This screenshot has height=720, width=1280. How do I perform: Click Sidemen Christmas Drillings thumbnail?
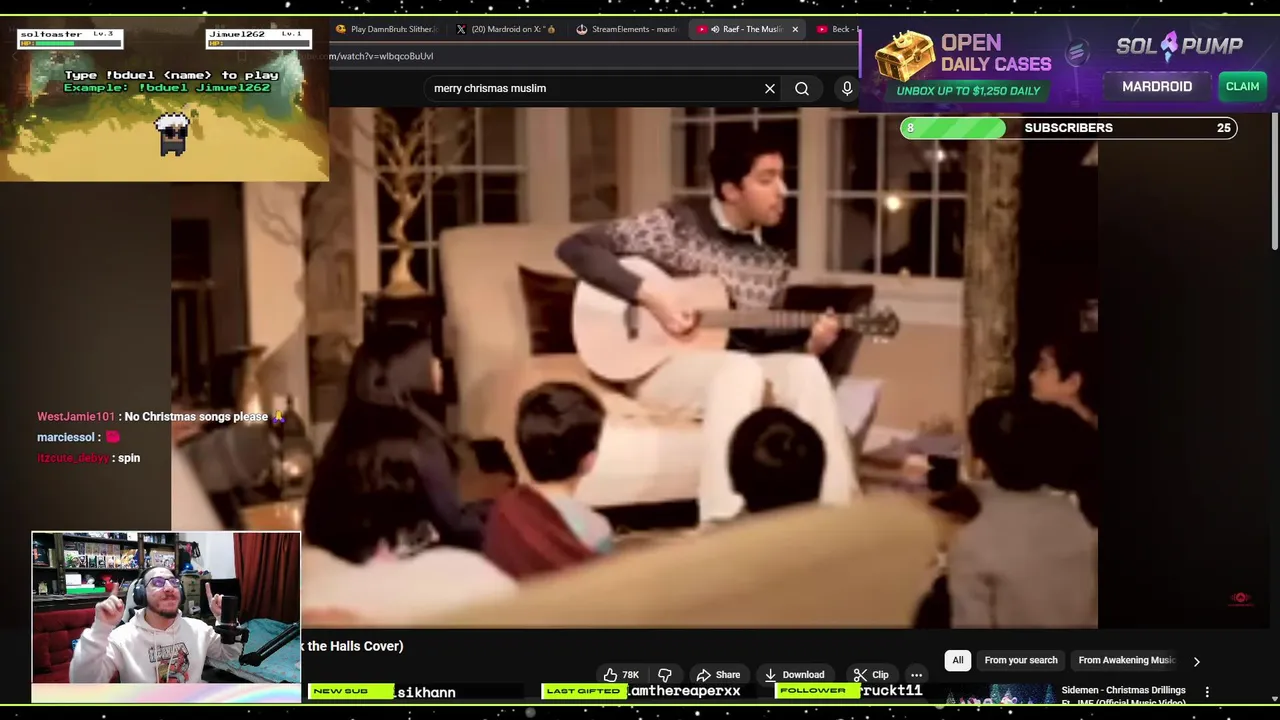click(x=1000, y=695)
